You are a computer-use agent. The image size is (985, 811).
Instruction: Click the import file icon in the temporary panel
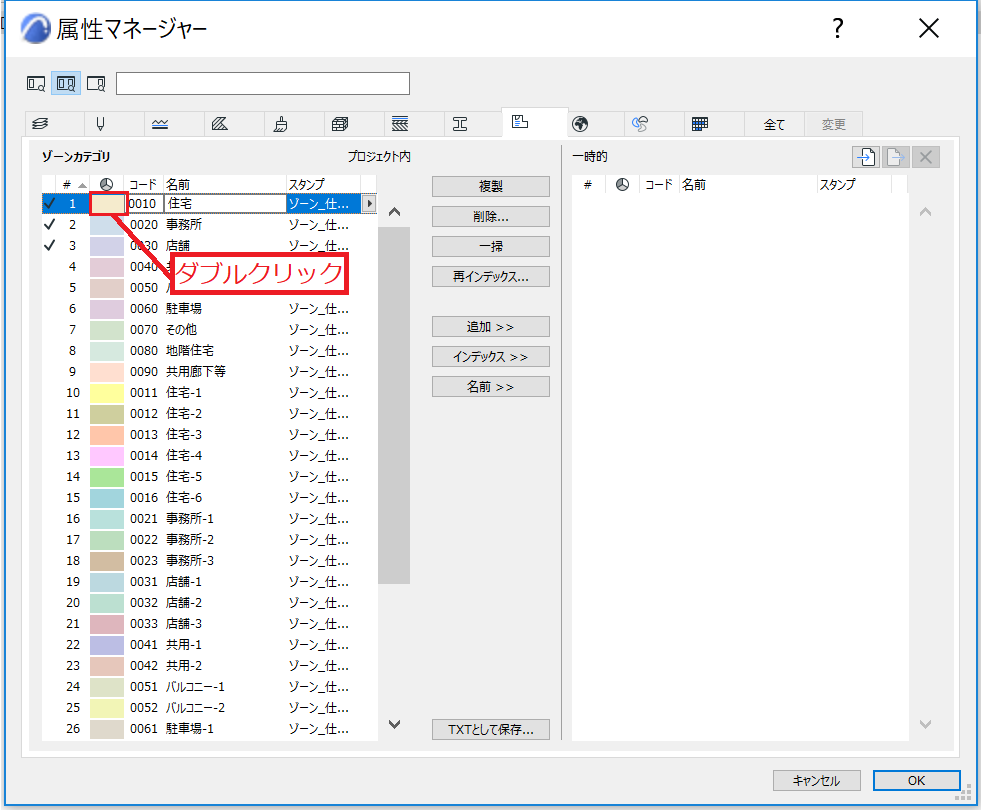[x=866, y=156]
